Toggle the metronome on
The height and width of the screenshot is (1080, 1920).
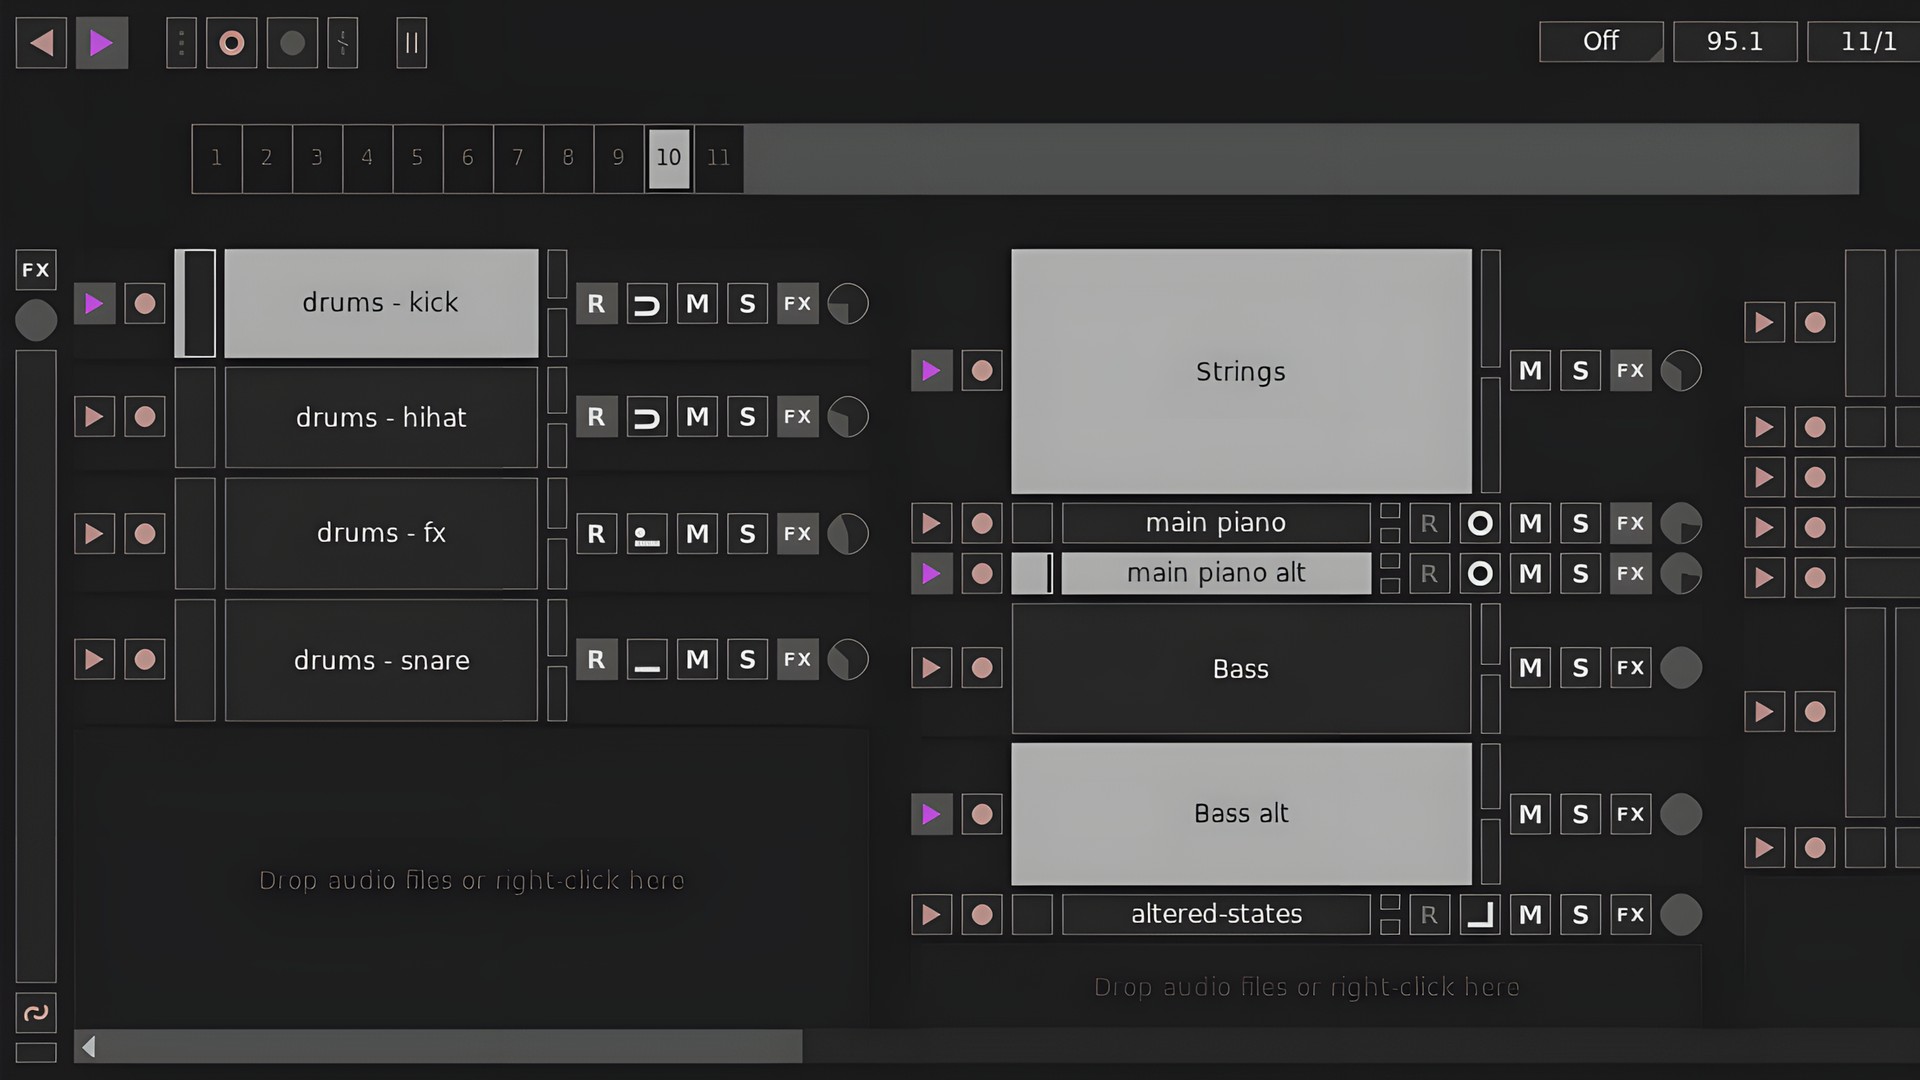coord(343,43)
